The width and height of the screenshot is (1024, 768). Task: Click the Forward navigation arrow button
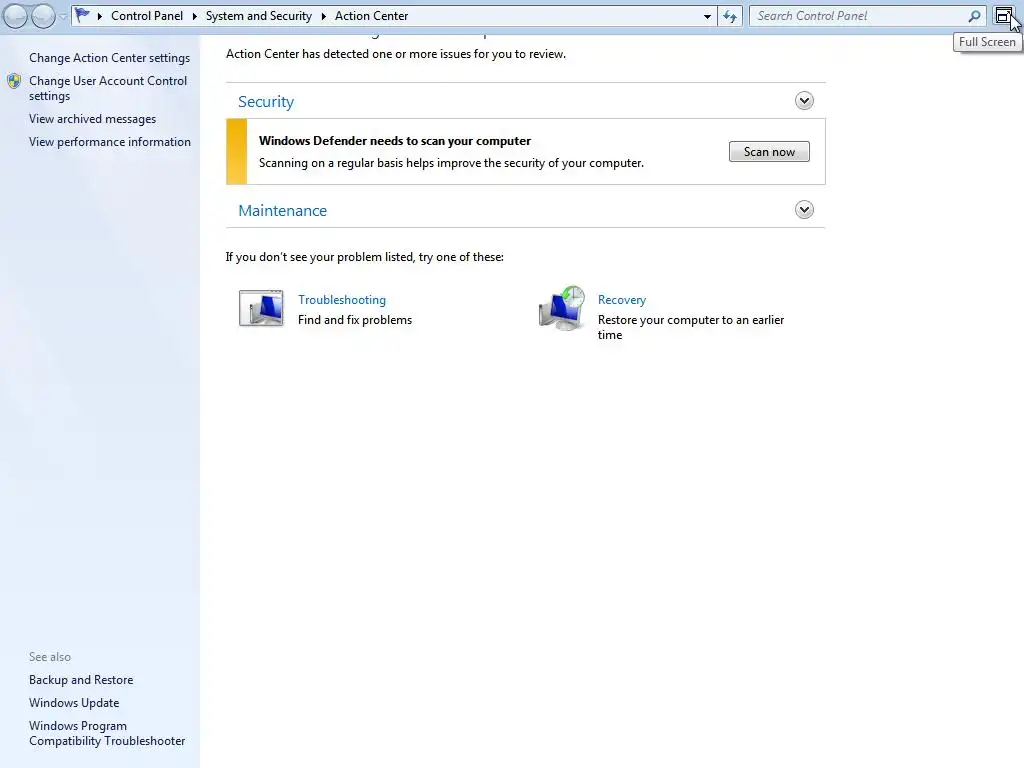[x=43, y=16]
